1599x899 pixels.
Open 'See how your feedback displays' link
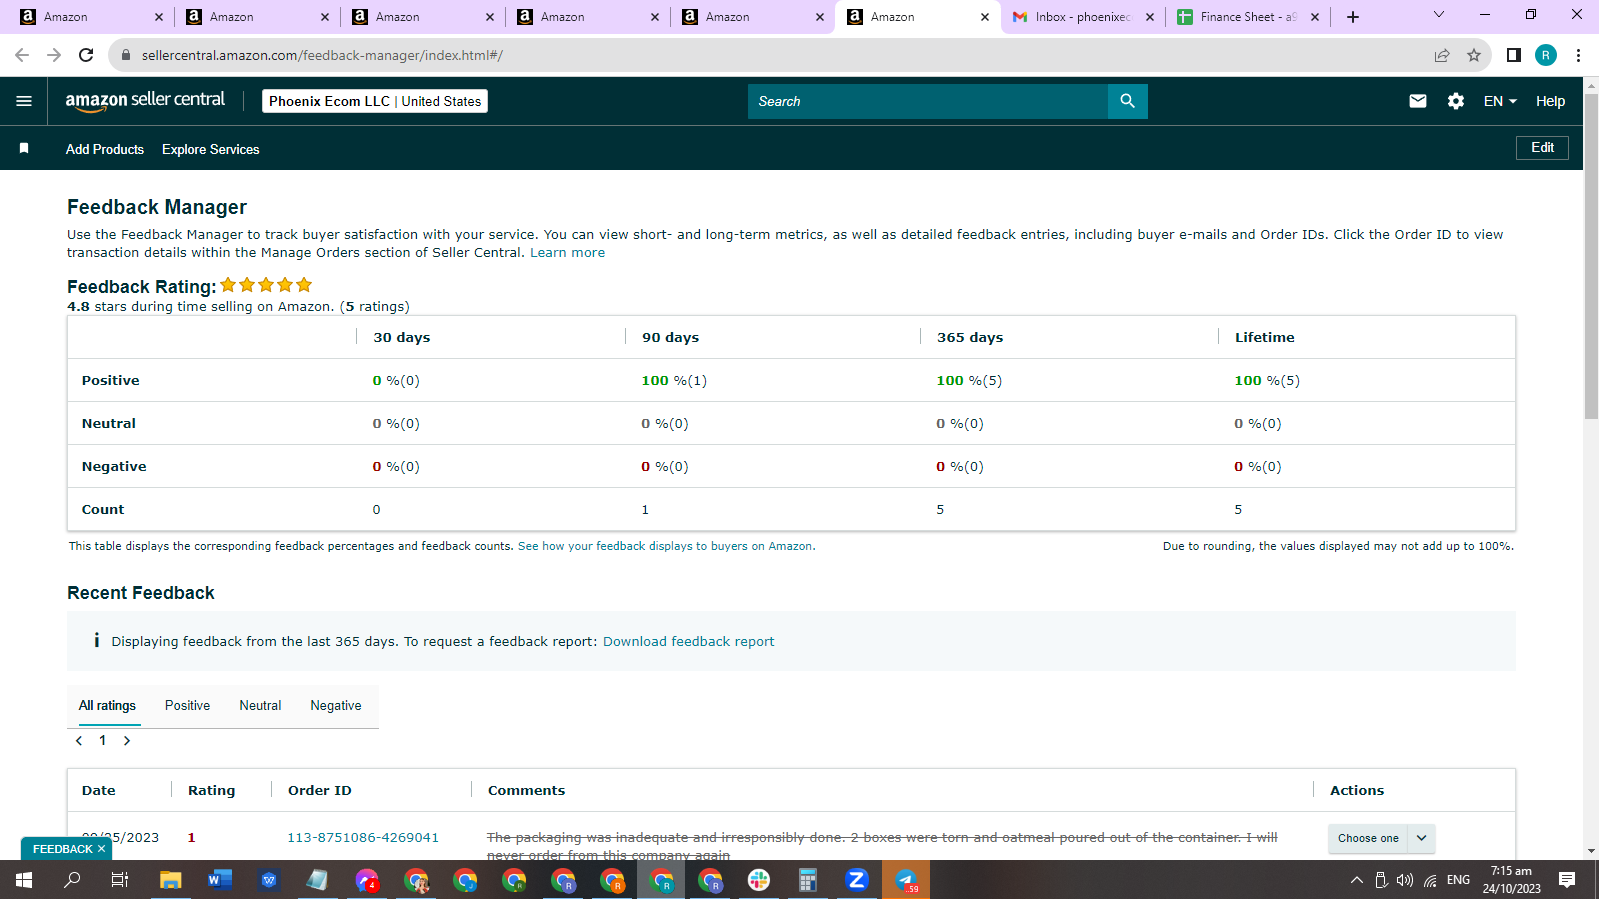[665, 546]
